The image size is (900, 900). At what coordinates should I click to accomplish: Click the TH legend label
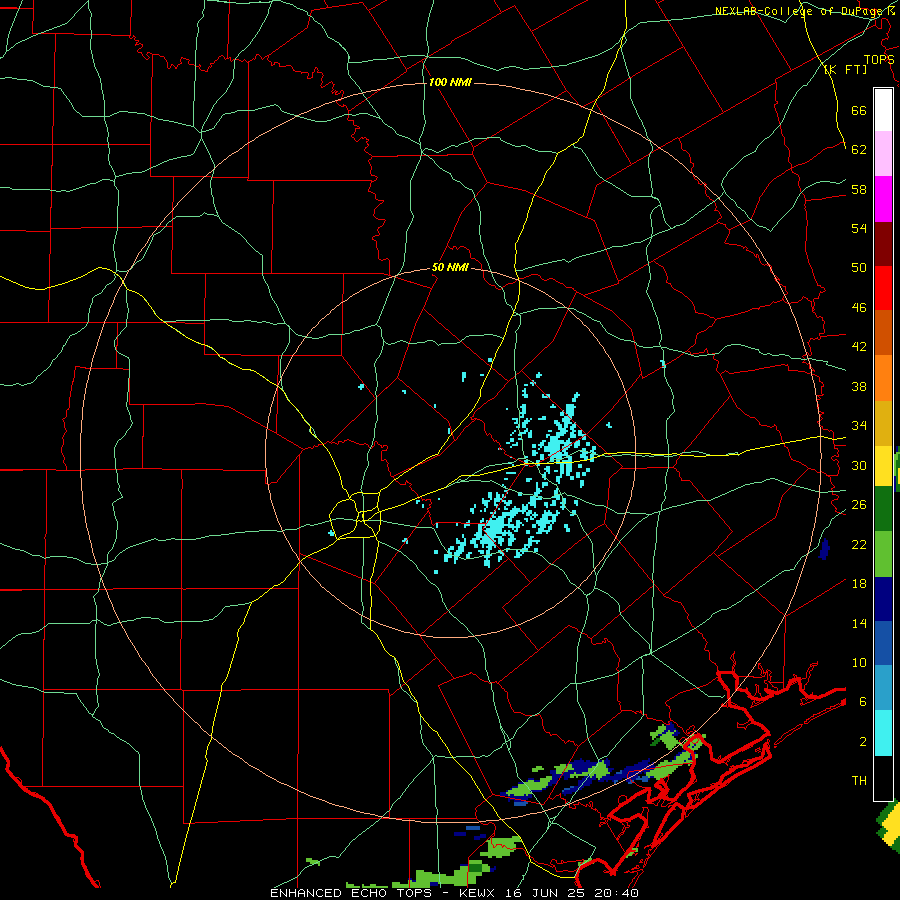point(859,781)
